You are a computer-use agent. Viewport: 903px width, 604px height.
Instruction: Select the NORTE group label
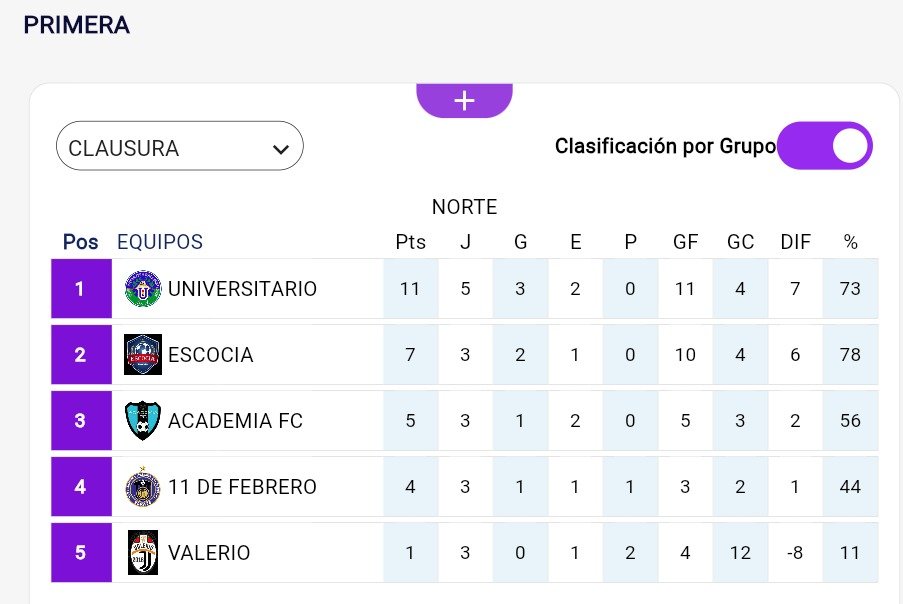(464, 207)
